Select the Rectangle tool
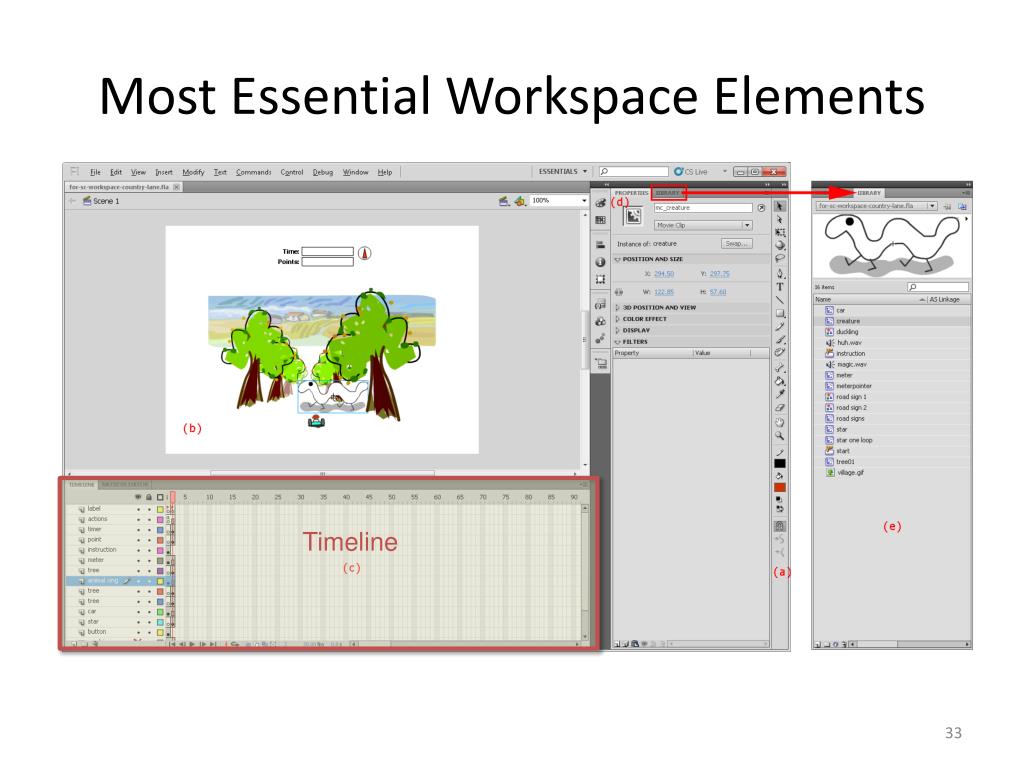Screen dimensions: 1024x768 pos(780,313)
